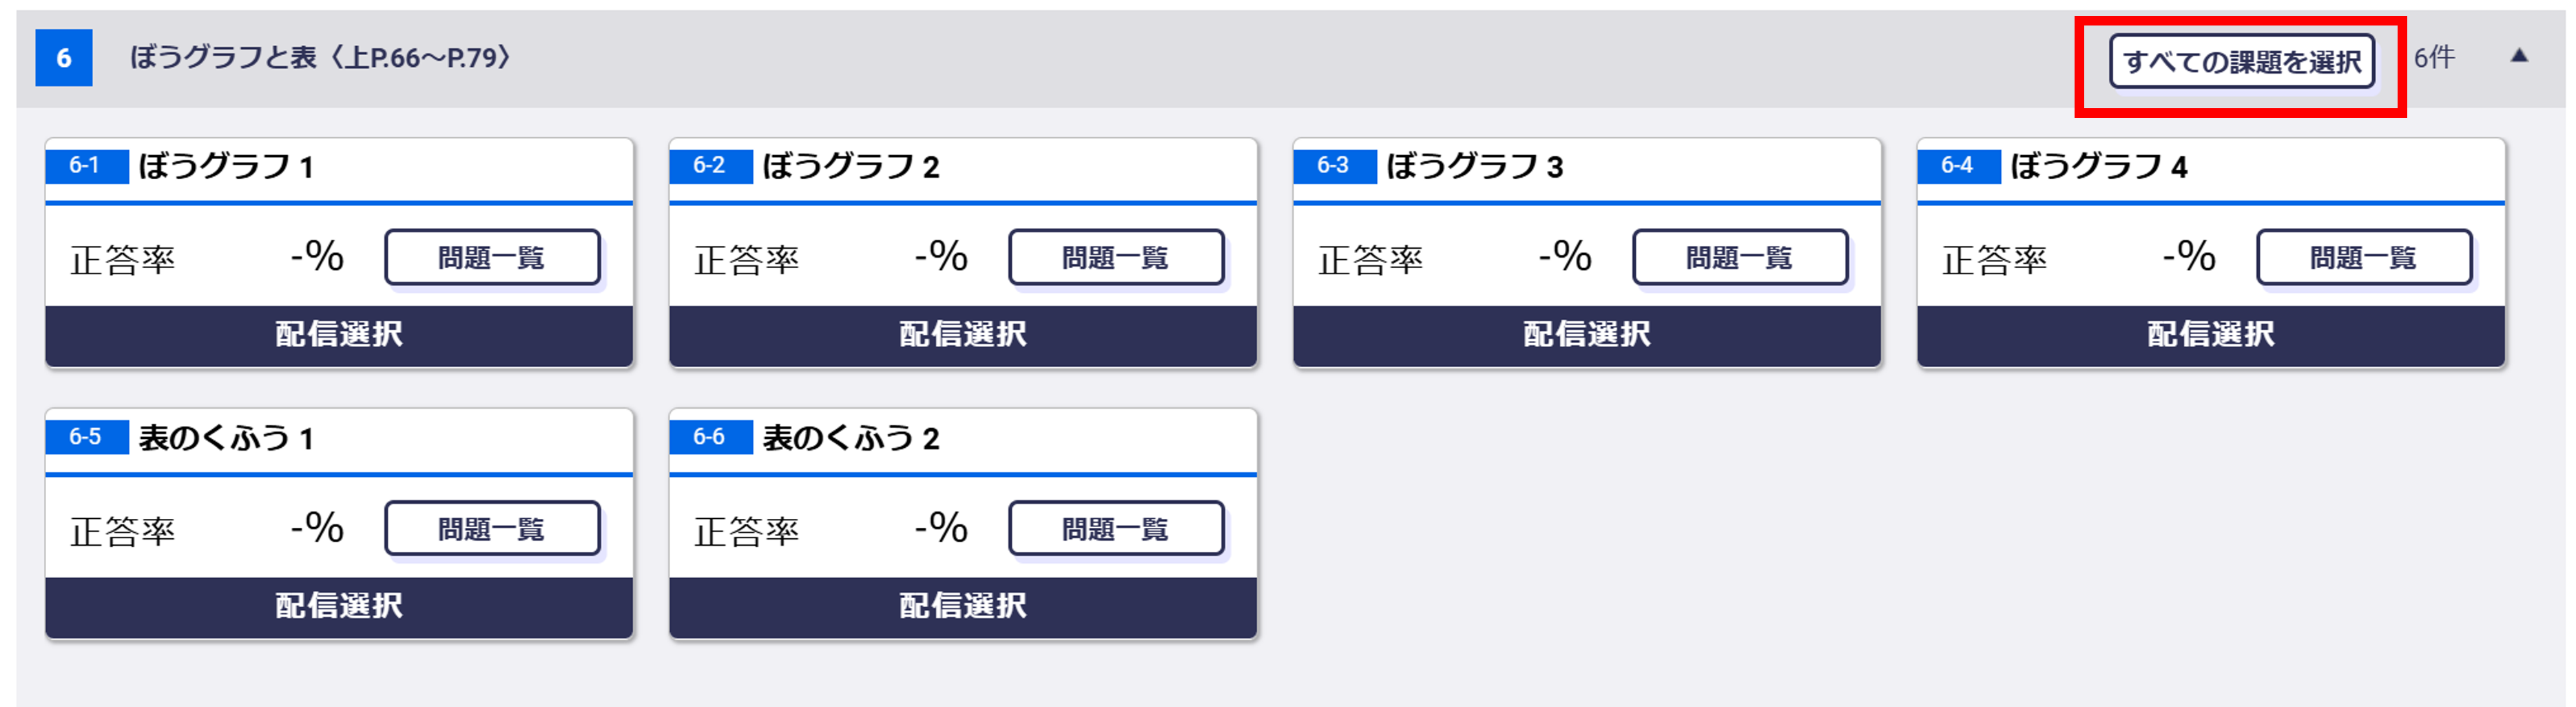This screenshot has width=2576, height=707.
Task: Open 問題一覧 for 表のくふう 1
Action: [492, 529]
